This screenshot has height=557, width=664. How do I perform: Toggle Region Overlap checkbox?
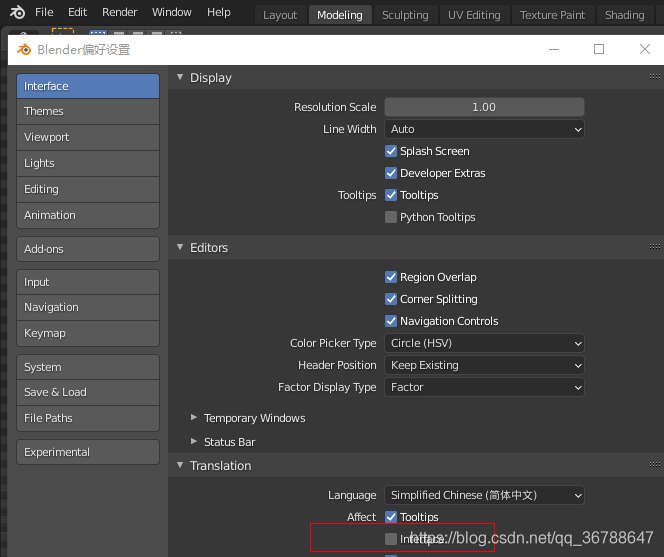(x=391, y=277)
